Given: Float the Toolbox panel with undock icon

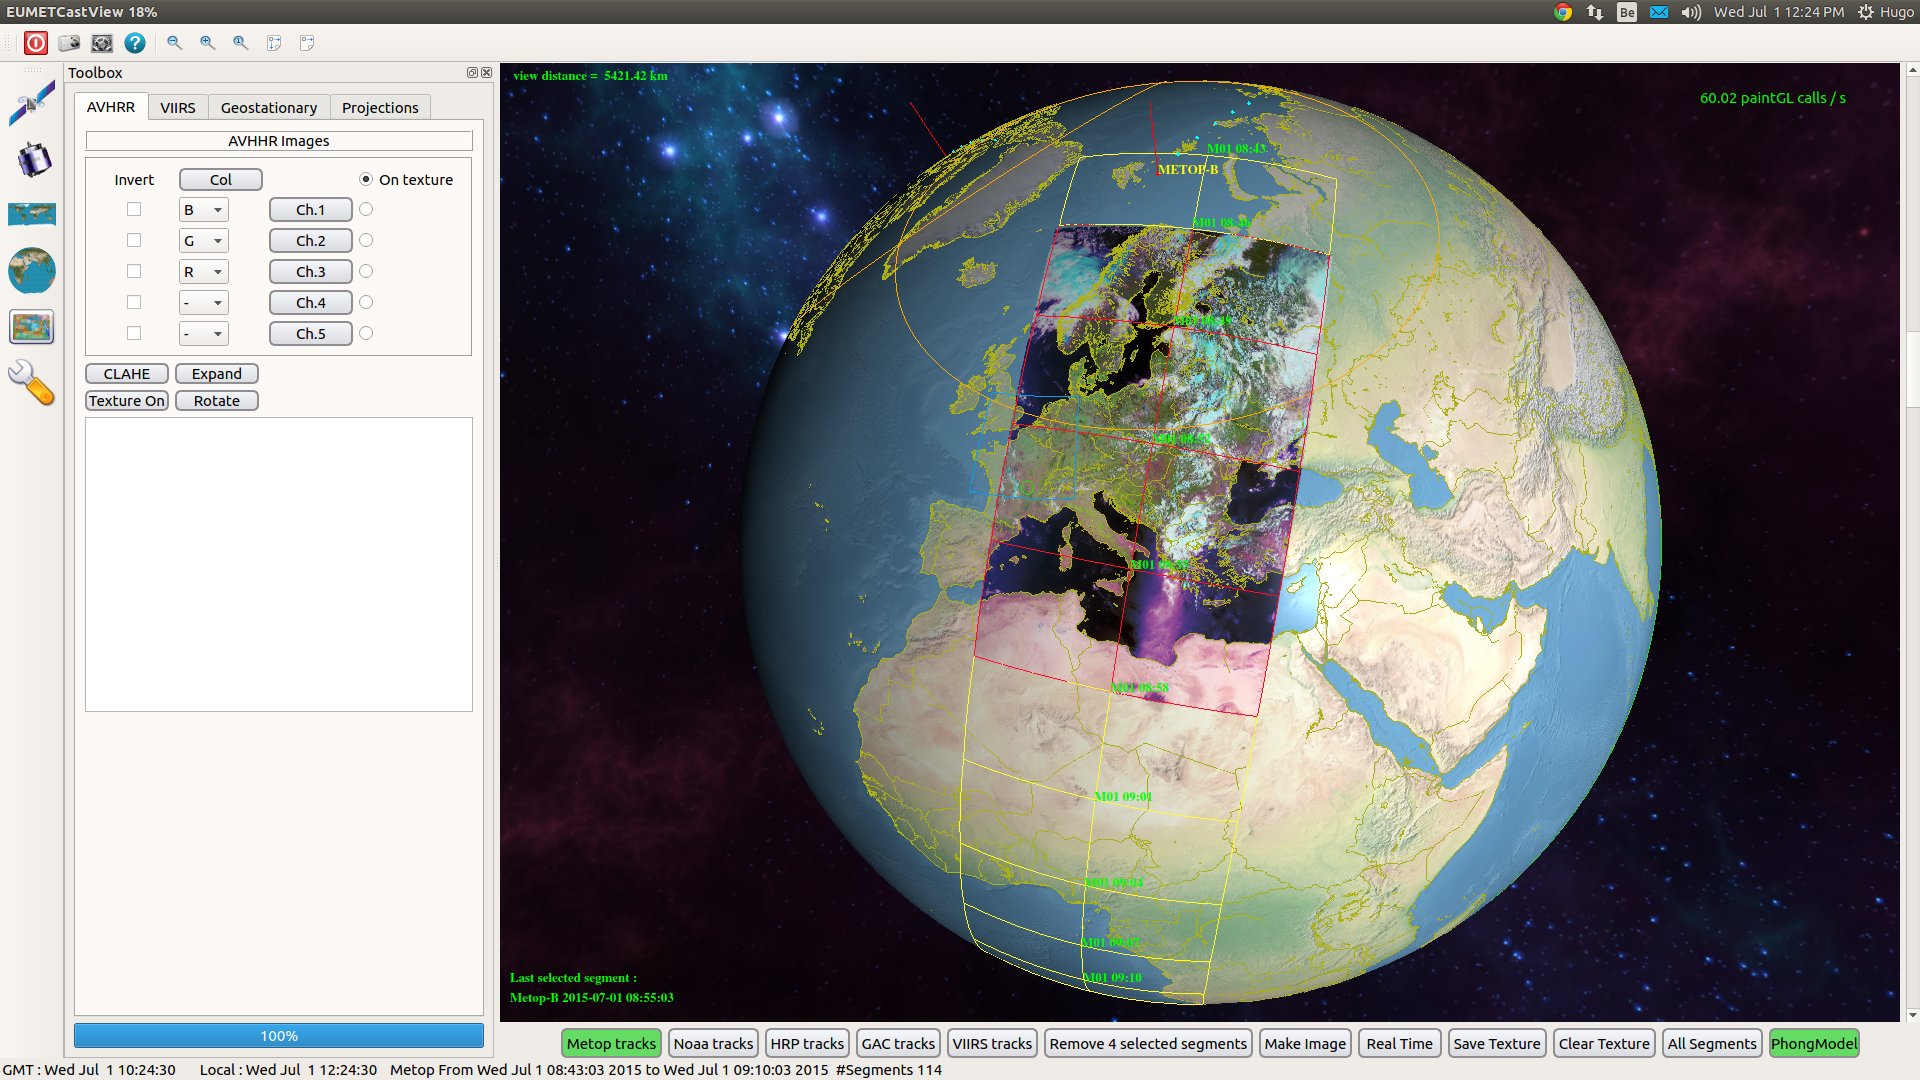Looking at the screenshot, I should [x=472, y=73].
